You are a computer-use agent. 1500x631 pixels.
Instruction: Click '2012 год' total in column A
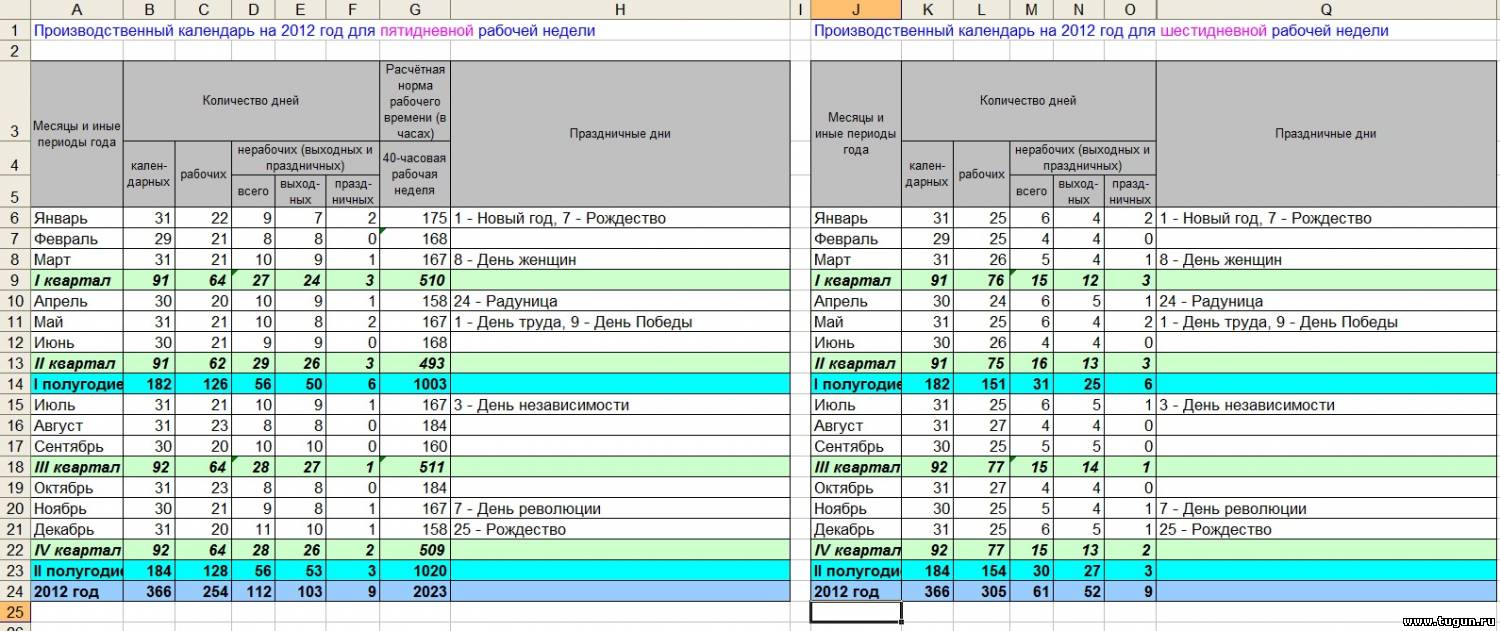(x=77, y=591)
